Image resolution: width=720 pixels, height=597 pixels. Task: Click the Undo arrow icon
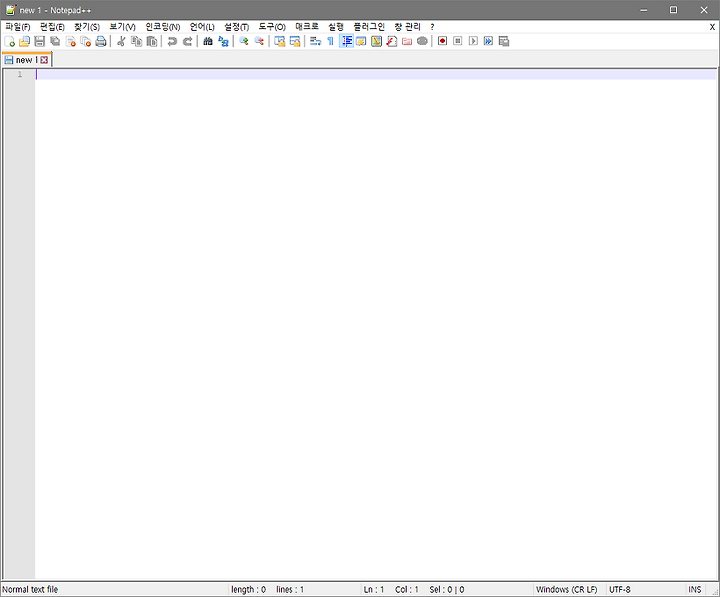click(x=172, y=41)
